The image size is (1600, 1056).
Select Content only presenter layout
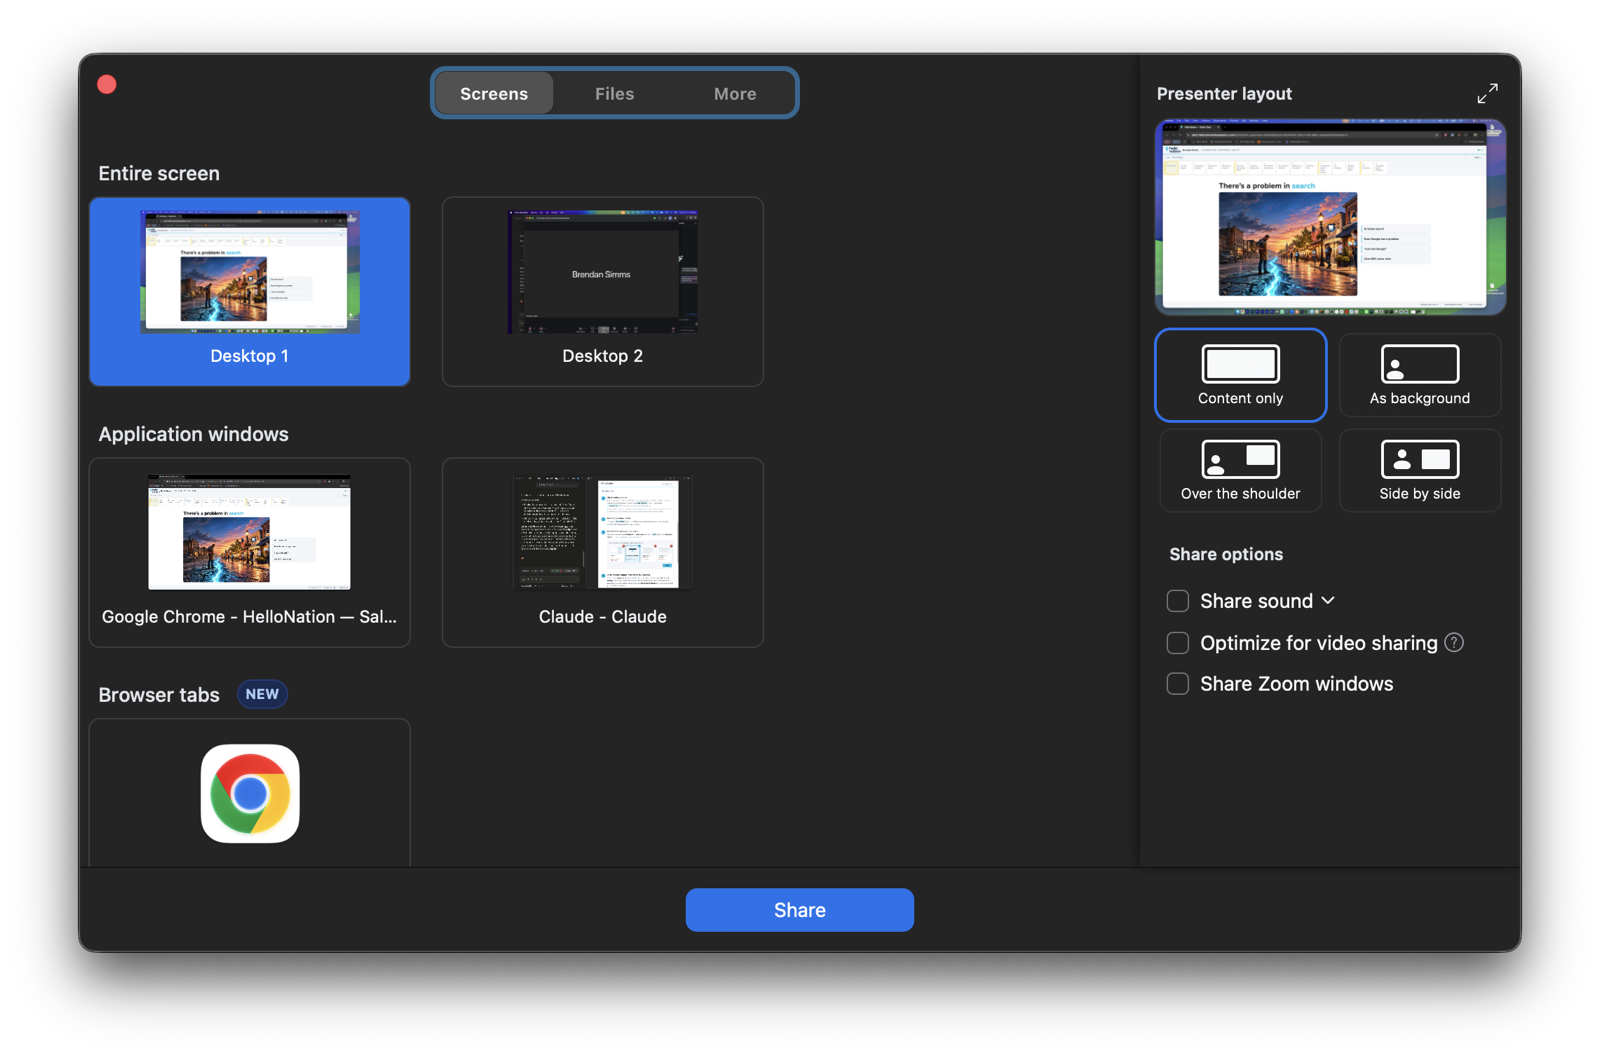(1240, 375)
